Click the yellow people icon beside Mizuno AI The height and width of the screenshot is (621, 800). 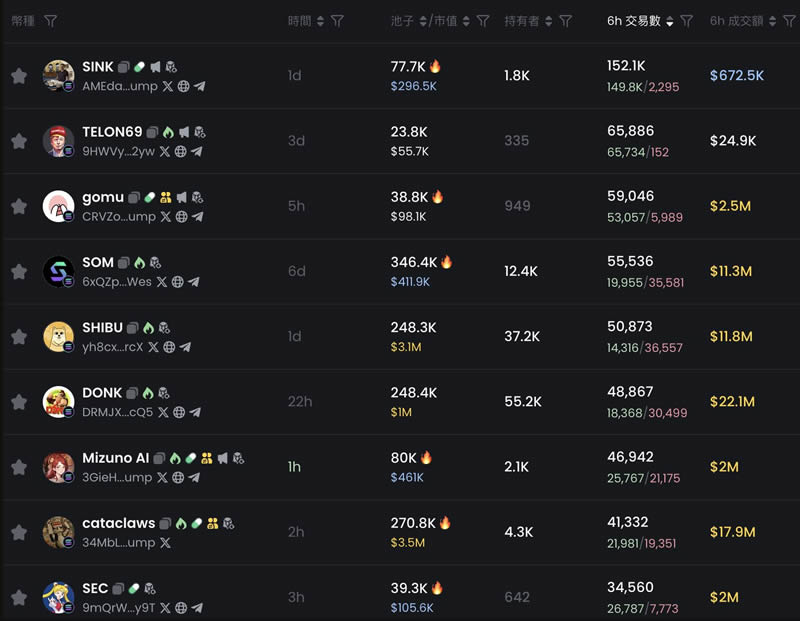206,459
